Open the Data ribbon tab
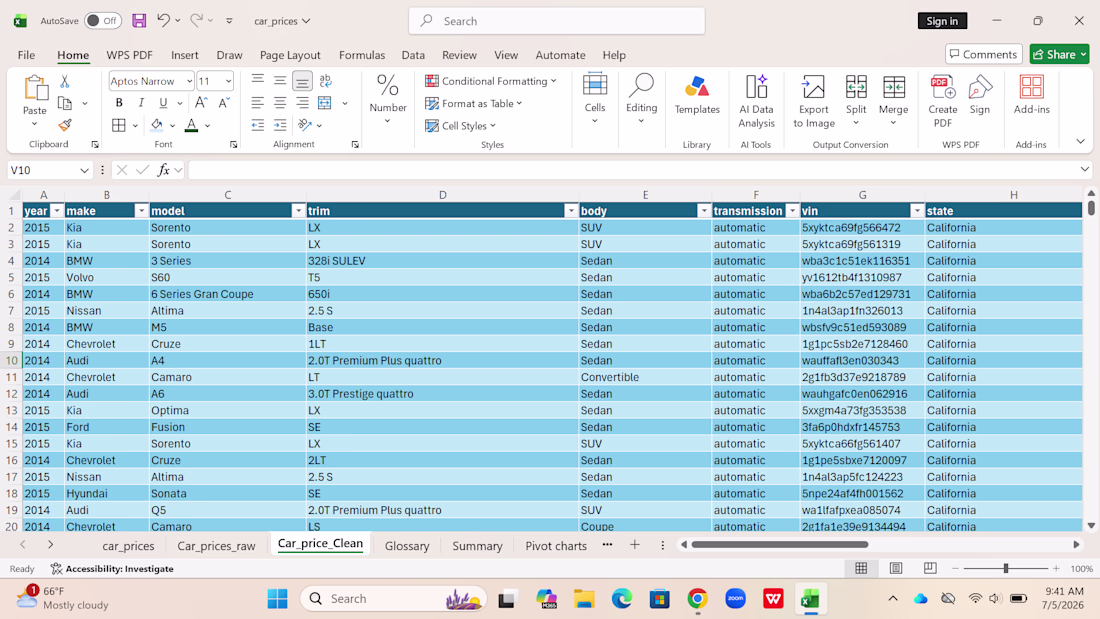Image resolution: width=1100 pixels, height=619 pixels. point(413,55)
